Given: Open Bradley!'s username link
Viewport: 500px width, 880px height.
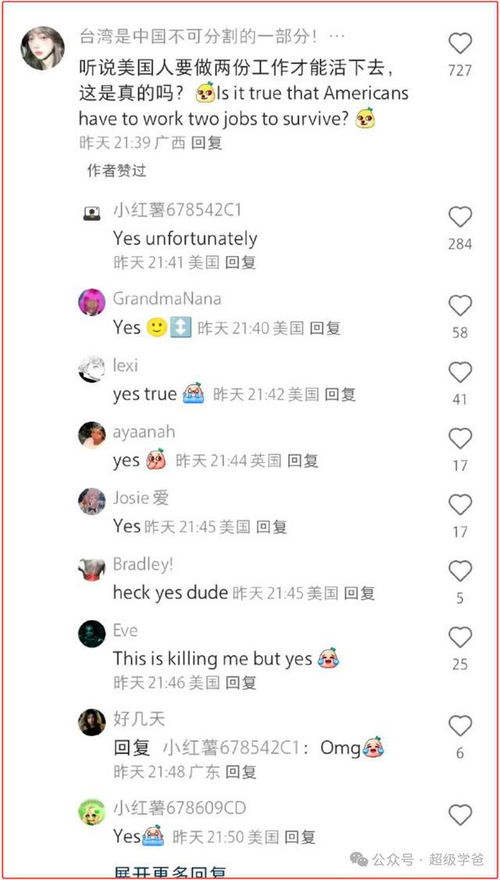Looking at the screenshot, I should coord(143,564).
